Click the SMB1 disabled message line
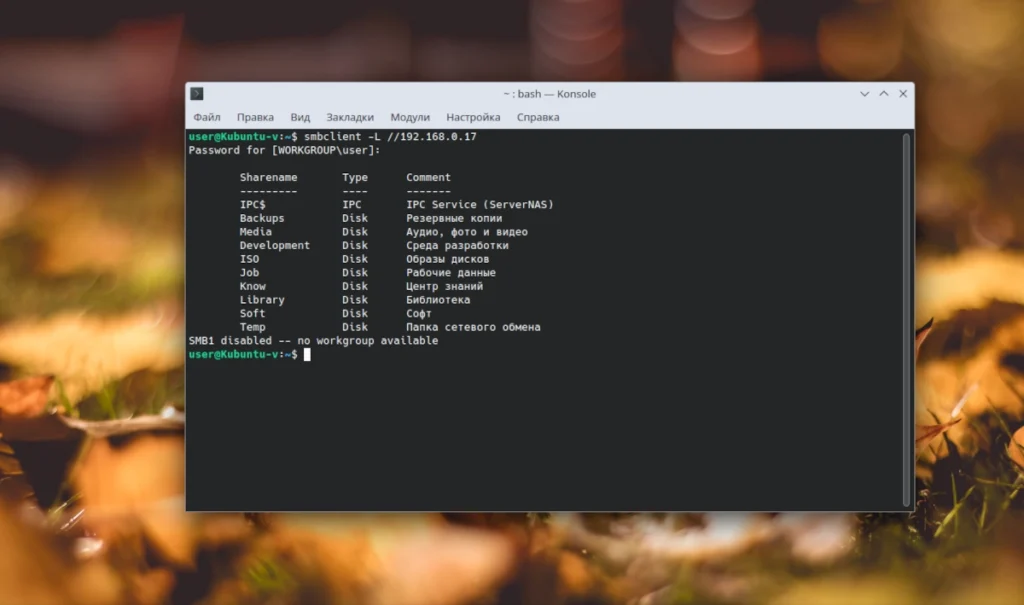Viewport: 1024px width, 605px height. pos(313,341)
